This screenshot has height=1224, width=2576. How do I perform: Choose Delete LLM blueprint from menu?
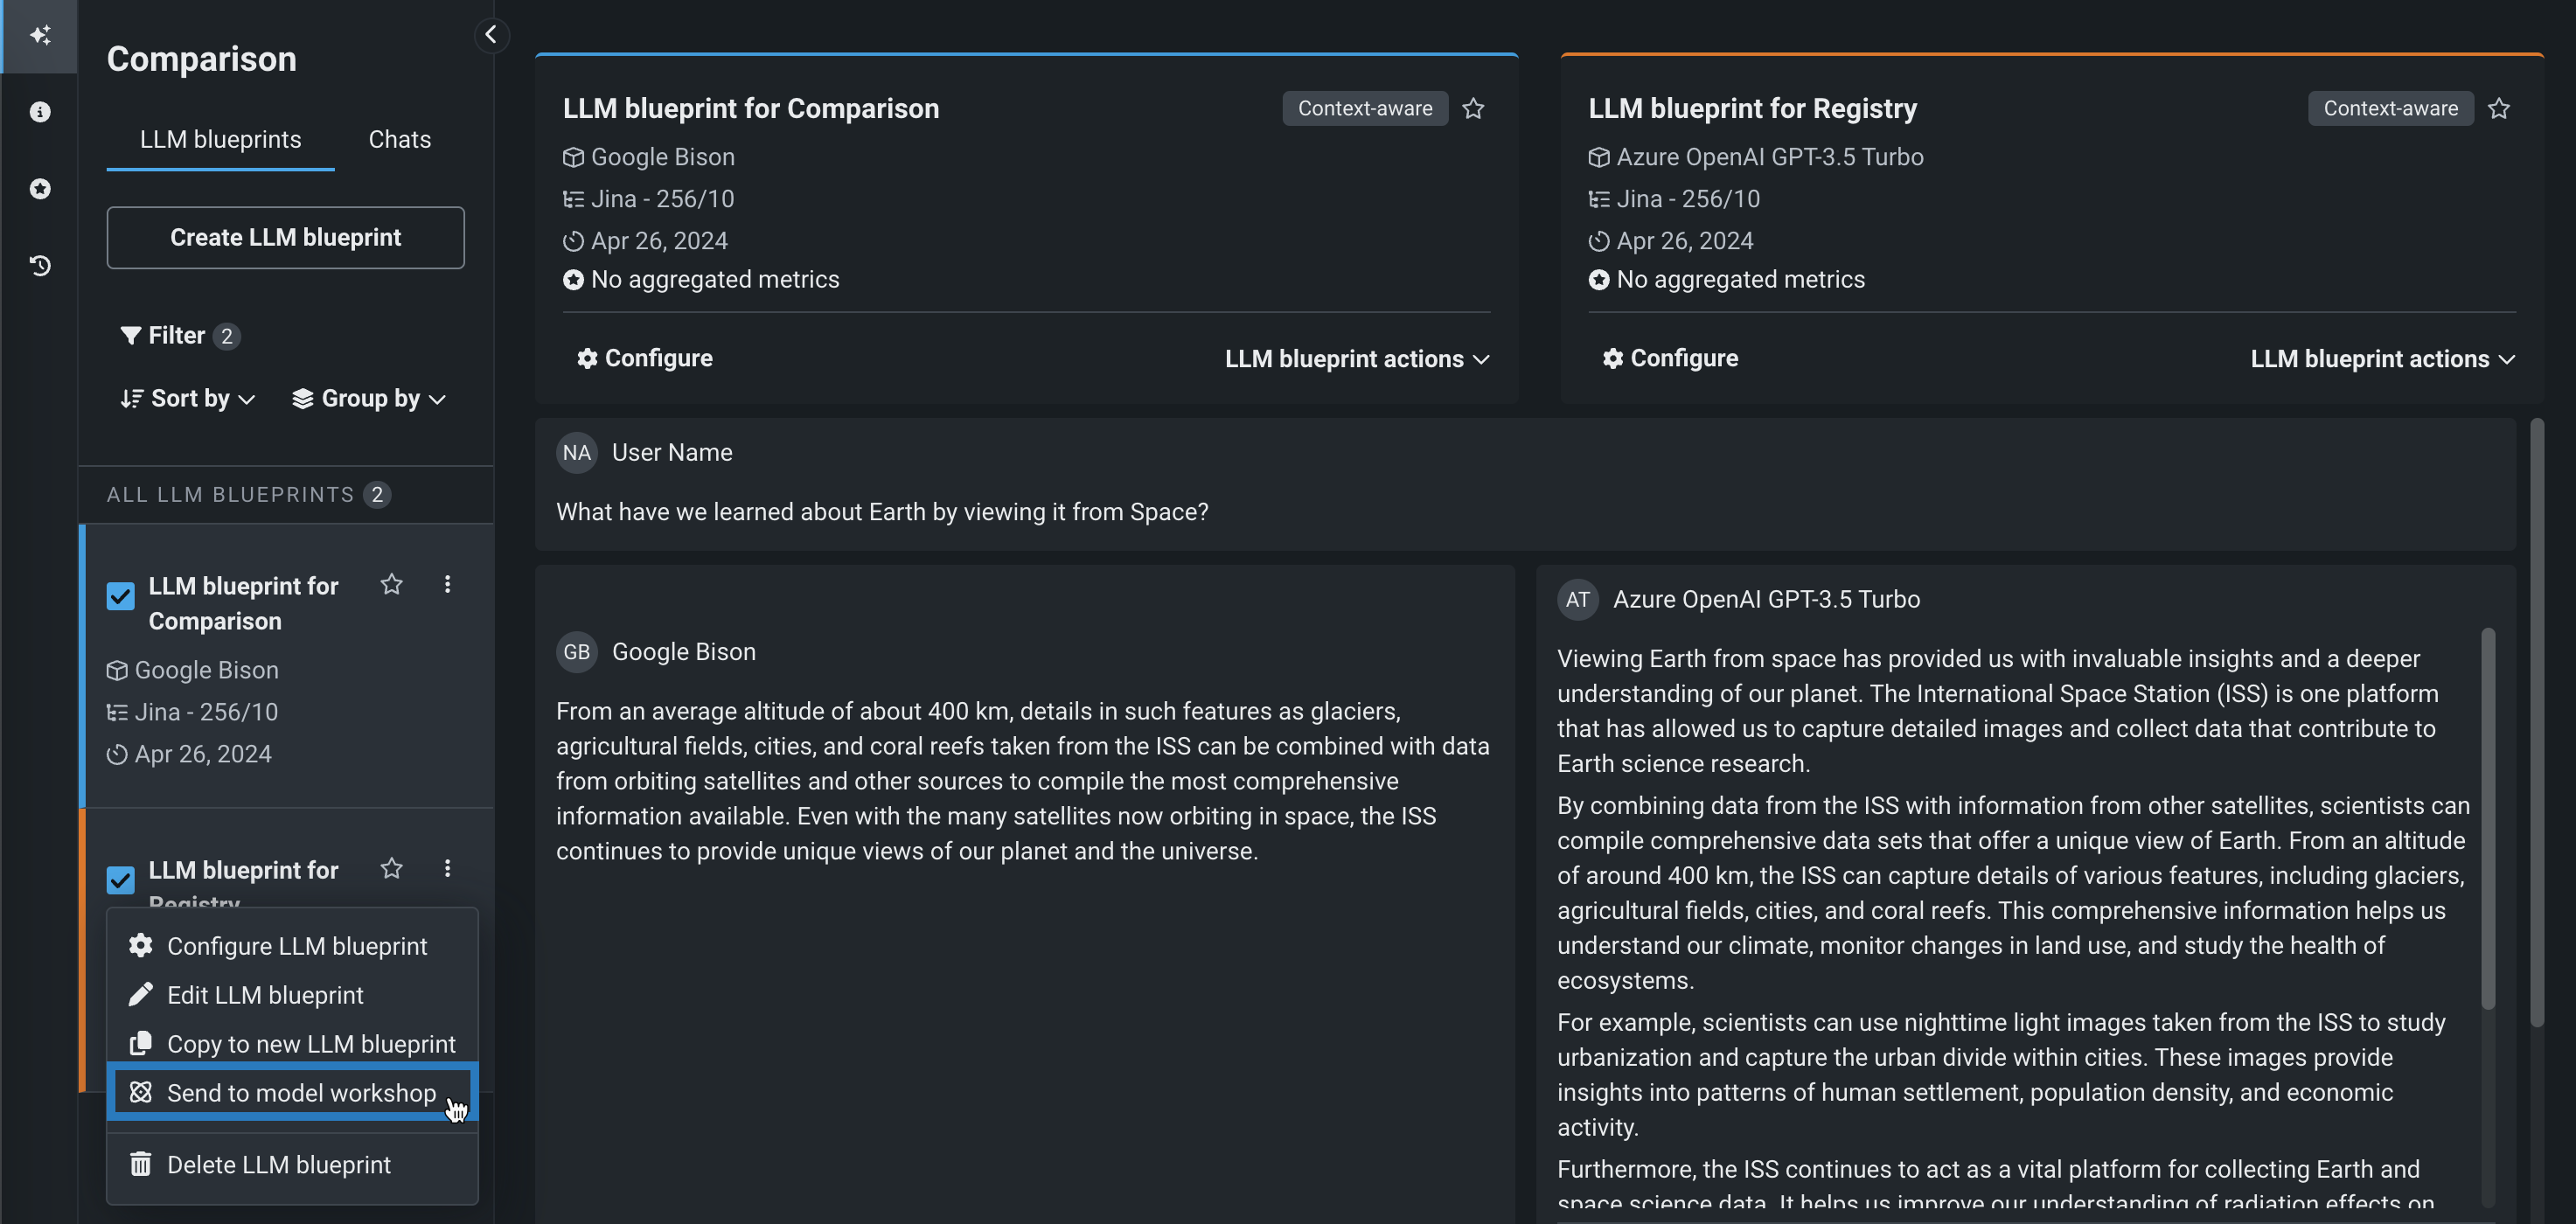pyautogui.click(x=278, y=1165)
